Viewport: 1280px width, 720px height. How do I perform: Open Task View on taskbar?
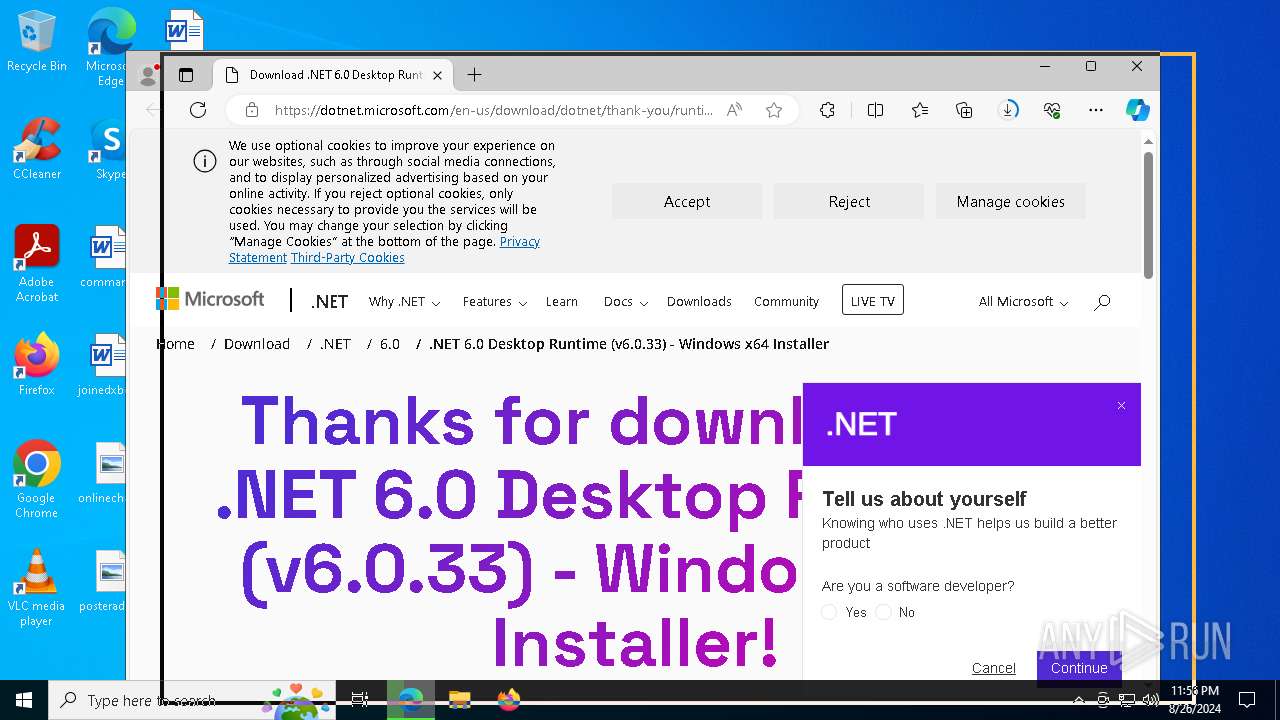pyautogui.click(x=360, y=700)
